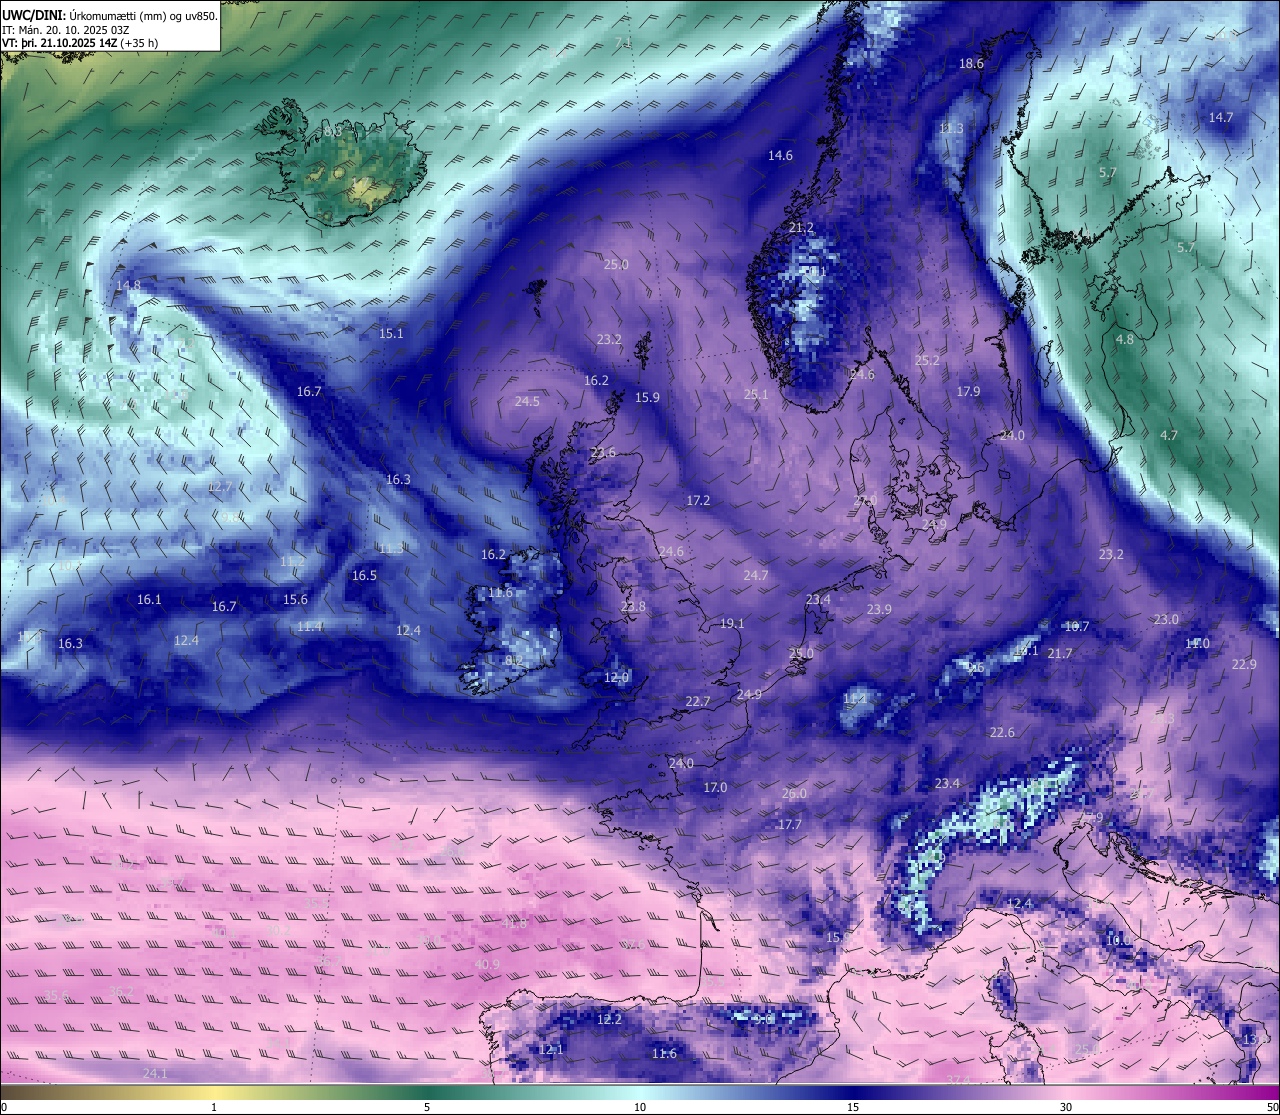
Task: Click the color scale tick label 15
Action: 853,1107
